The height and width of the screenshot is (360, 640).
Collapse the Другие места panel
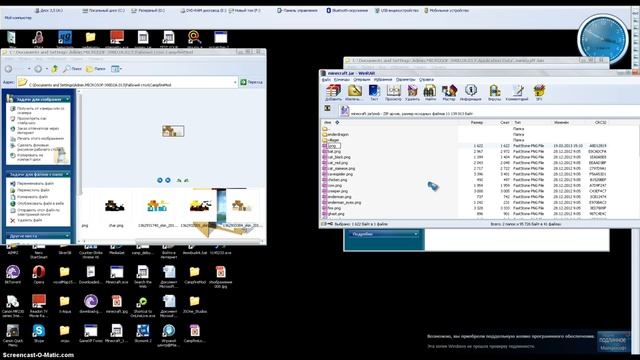[x=67, y=236]
